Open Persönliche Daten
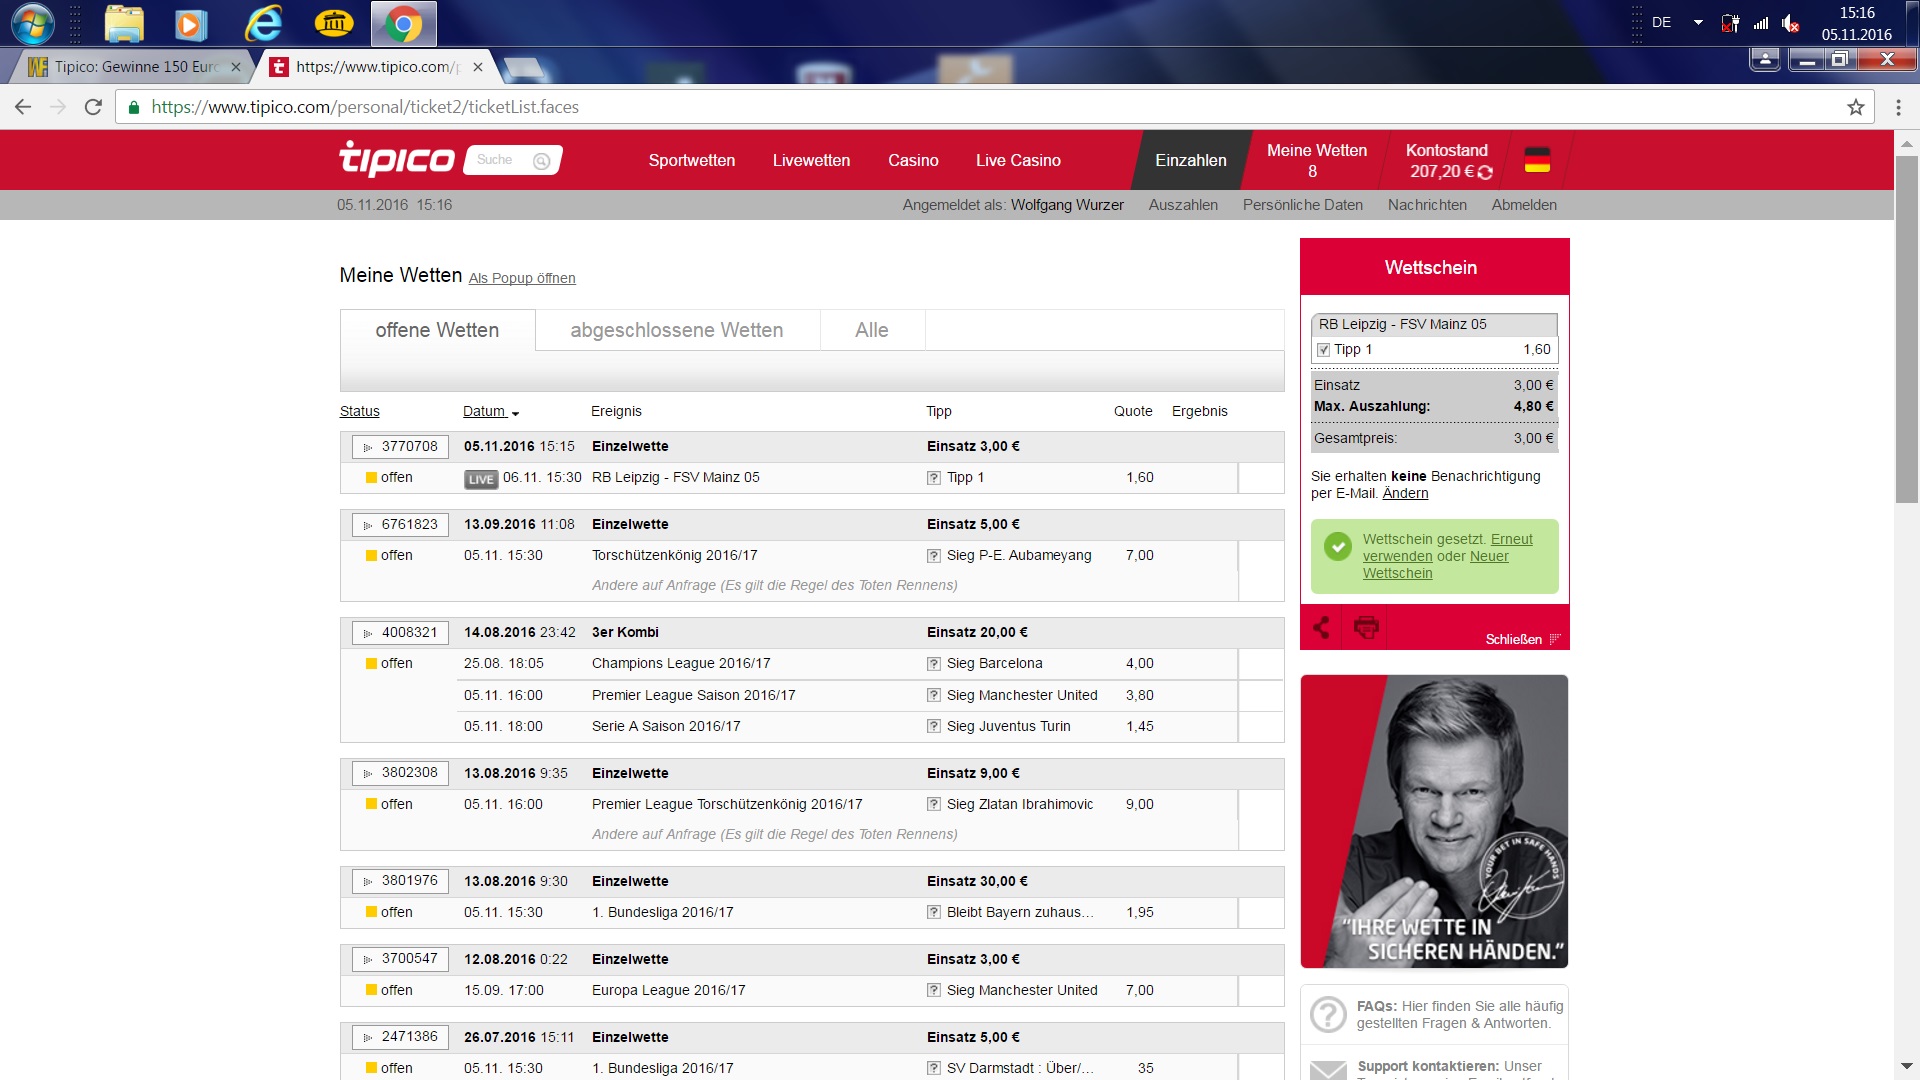Viewport: 1920px width, 1080px height. [x=1302, y=205]
